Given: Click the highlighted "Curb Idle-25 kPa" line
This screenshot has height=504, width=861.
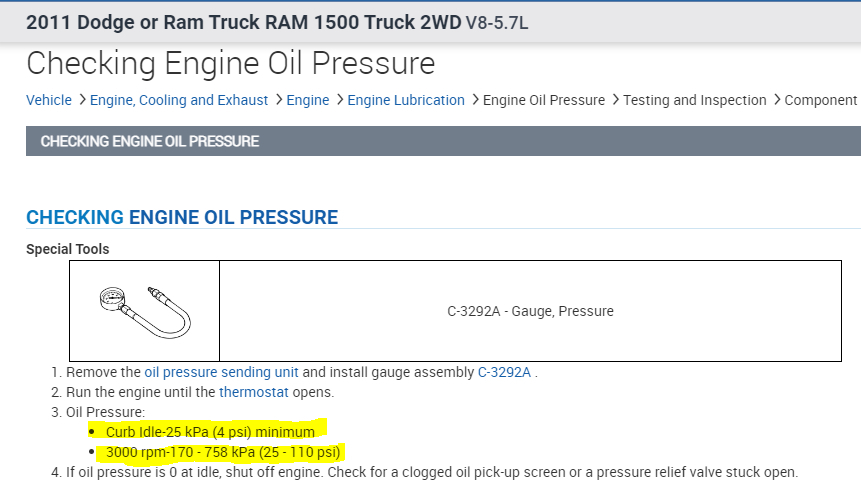Looking at the screenshot, I should (x=210, y=432).
